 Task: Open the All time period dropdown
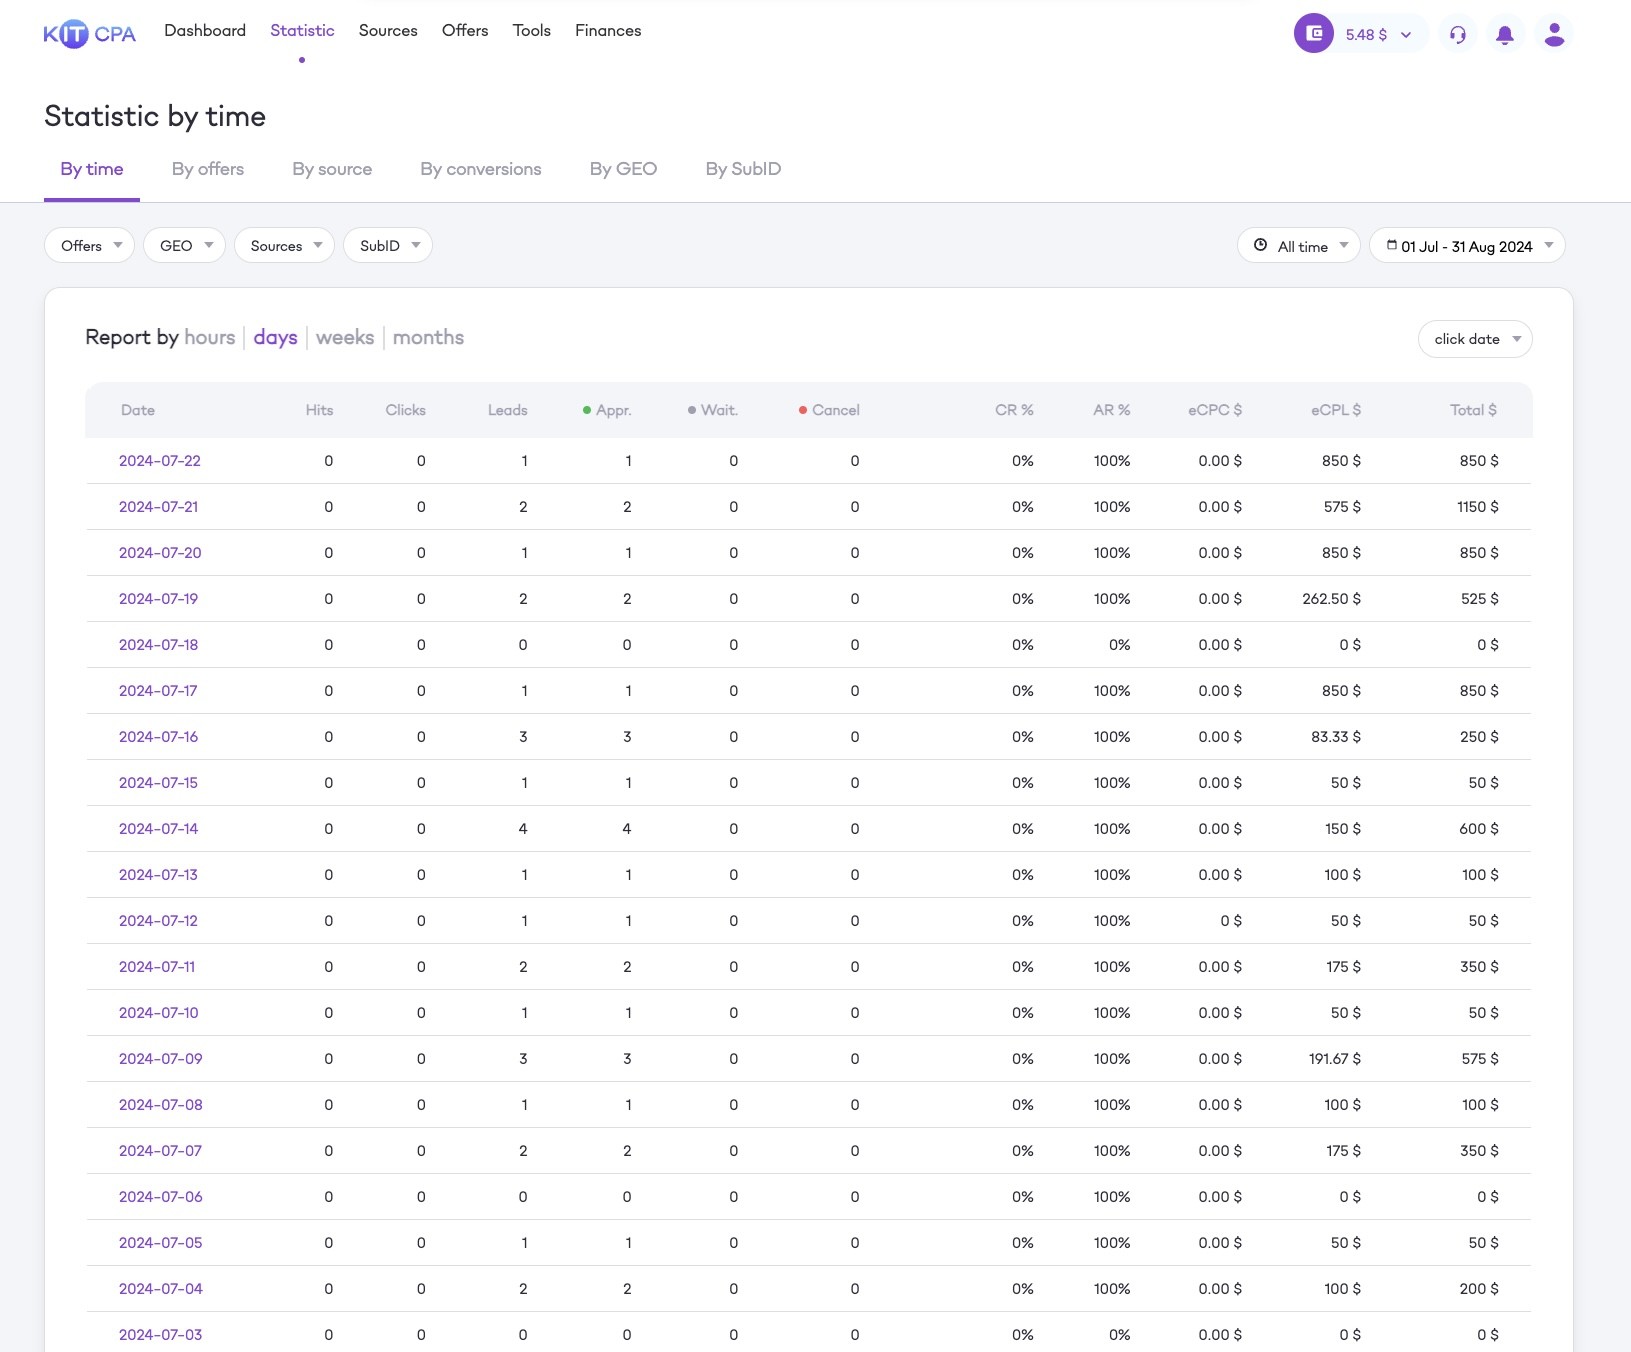click(1298, 245)
